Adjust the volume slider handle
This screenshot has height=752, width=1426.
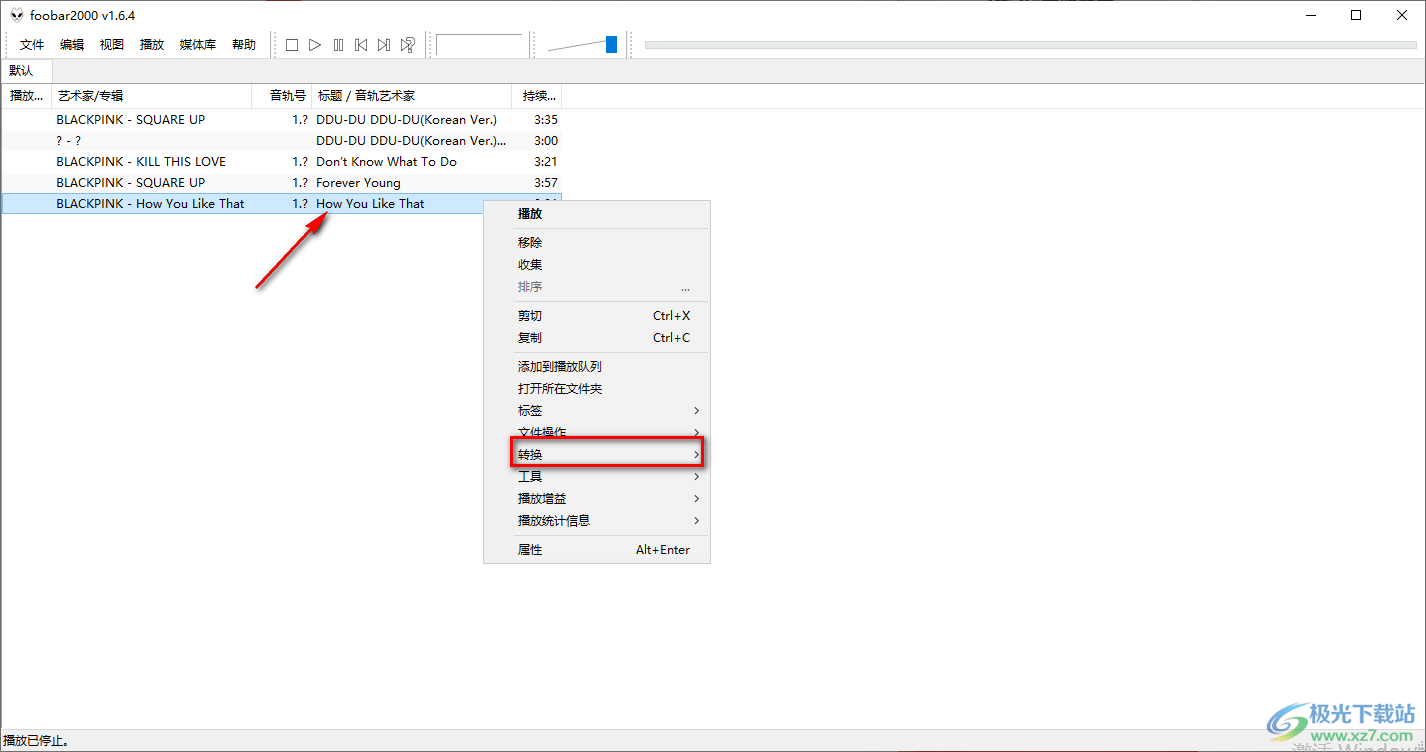pos(611,44)
